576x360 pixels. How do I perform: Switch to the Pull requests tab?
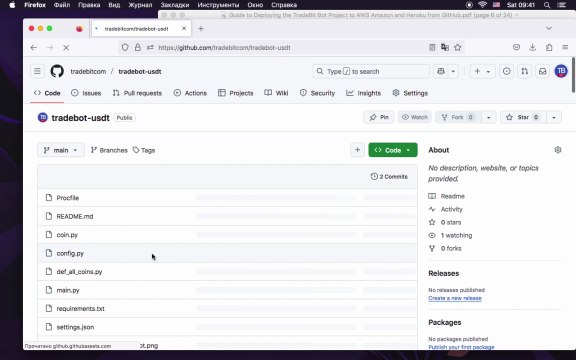137,93
